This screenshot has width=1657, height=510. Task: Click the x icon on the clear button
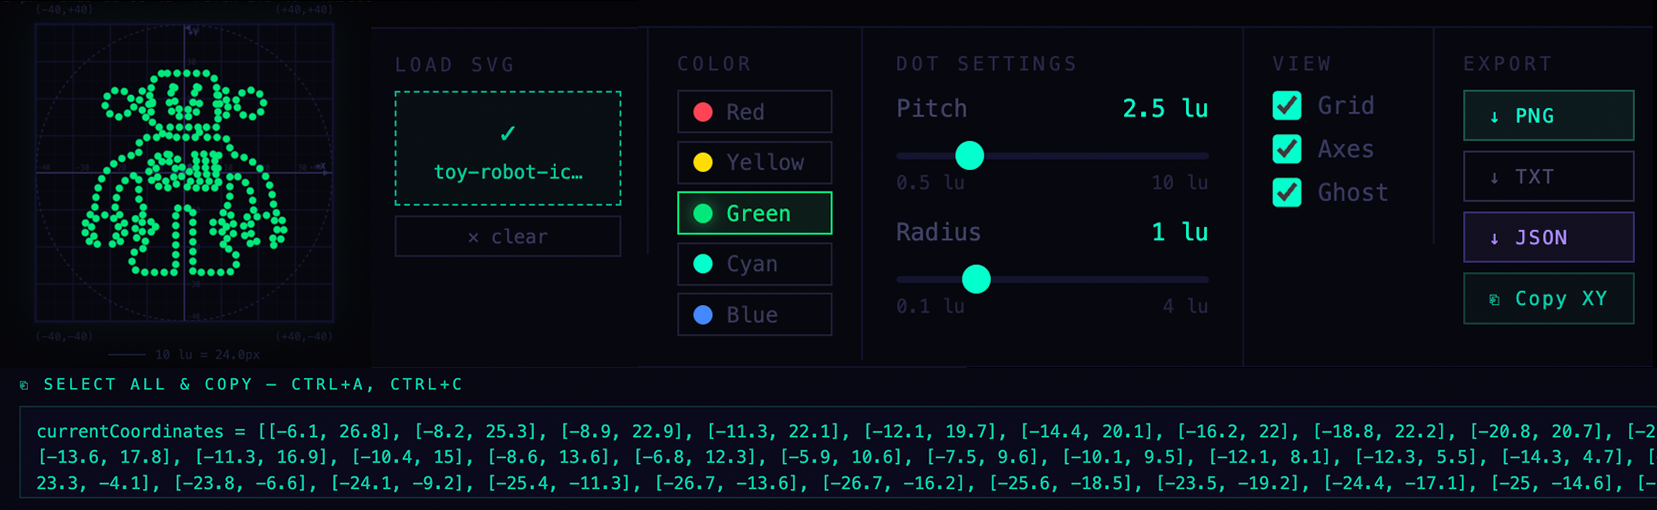click(473, 237)
